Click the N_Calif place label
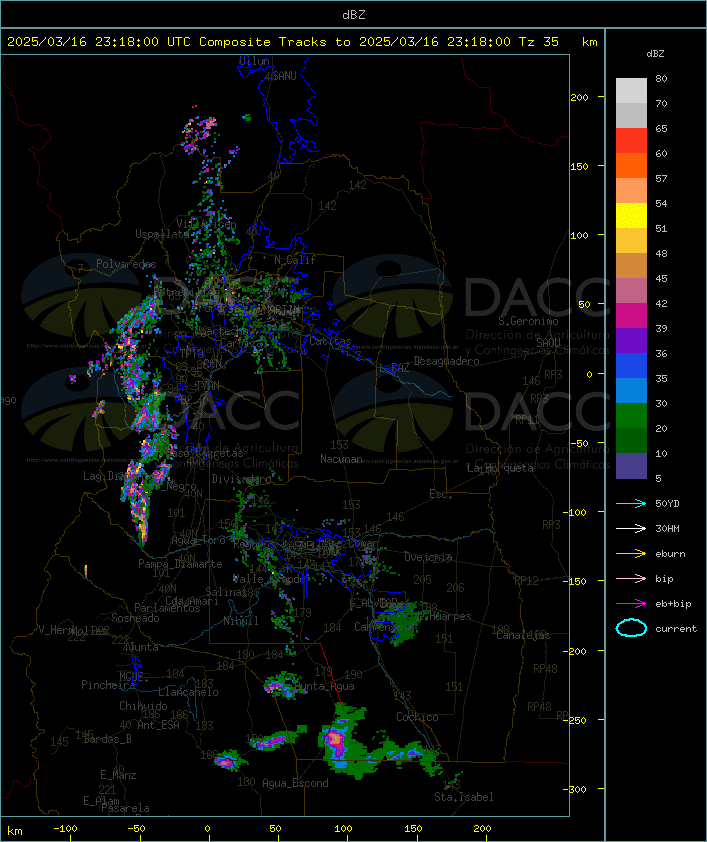 295,259
